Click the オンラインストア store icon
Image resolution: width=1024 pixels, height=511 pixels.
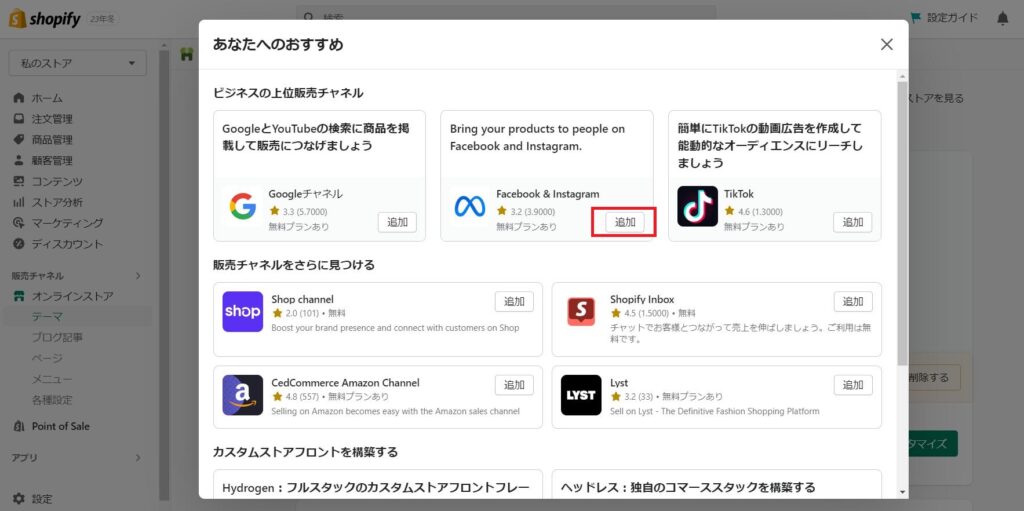click(19, 296)
